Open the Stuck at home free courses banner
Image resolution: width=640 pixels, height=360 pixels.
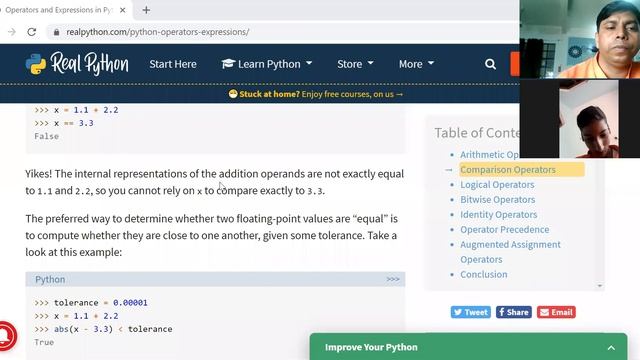point(316,94)
